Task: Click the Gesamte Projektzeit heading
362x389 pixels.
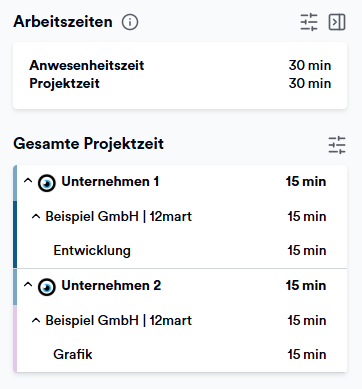Action: (88, 144)
